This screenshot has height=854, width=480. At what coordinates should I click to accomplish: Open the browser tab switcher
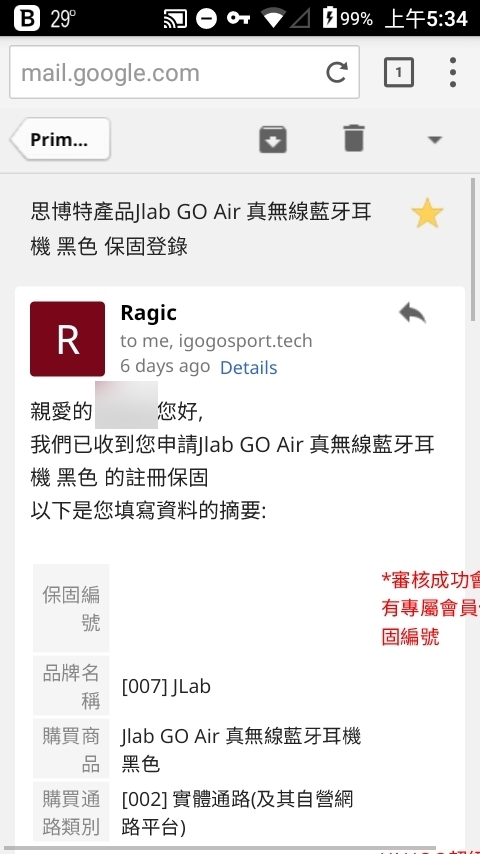click(399, 72)
